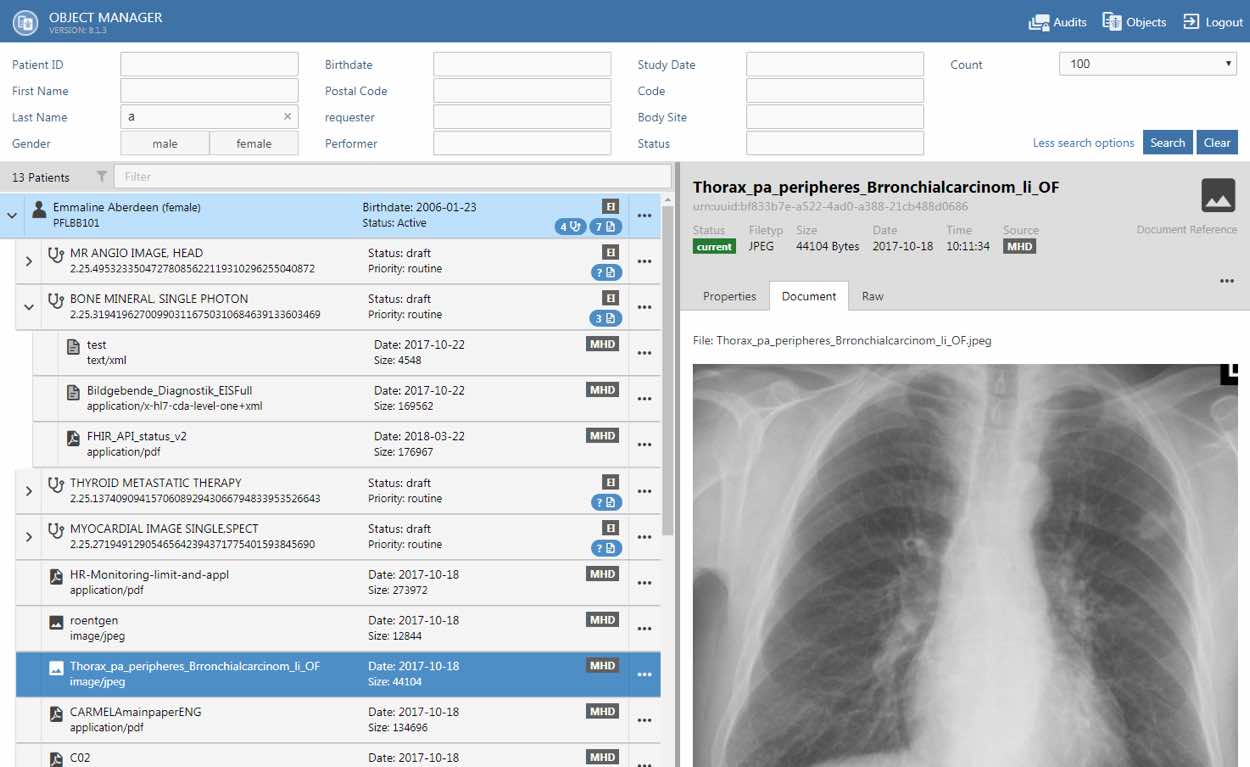Click the Logout icon
1250x767 pixels.
click(x=1191, y=22)
